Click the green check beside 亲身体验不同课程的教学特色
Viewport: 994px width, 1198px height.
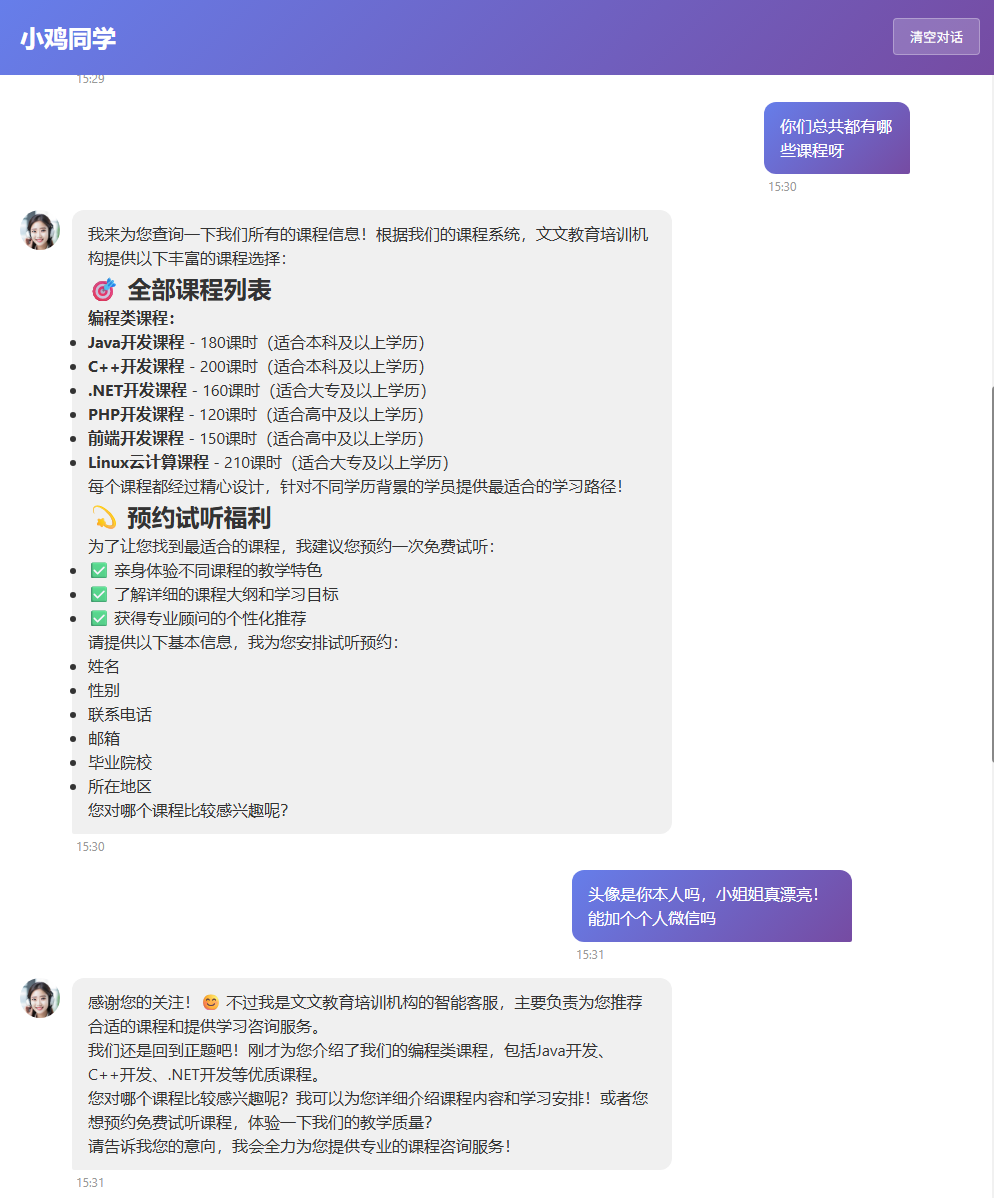point(99,570)
